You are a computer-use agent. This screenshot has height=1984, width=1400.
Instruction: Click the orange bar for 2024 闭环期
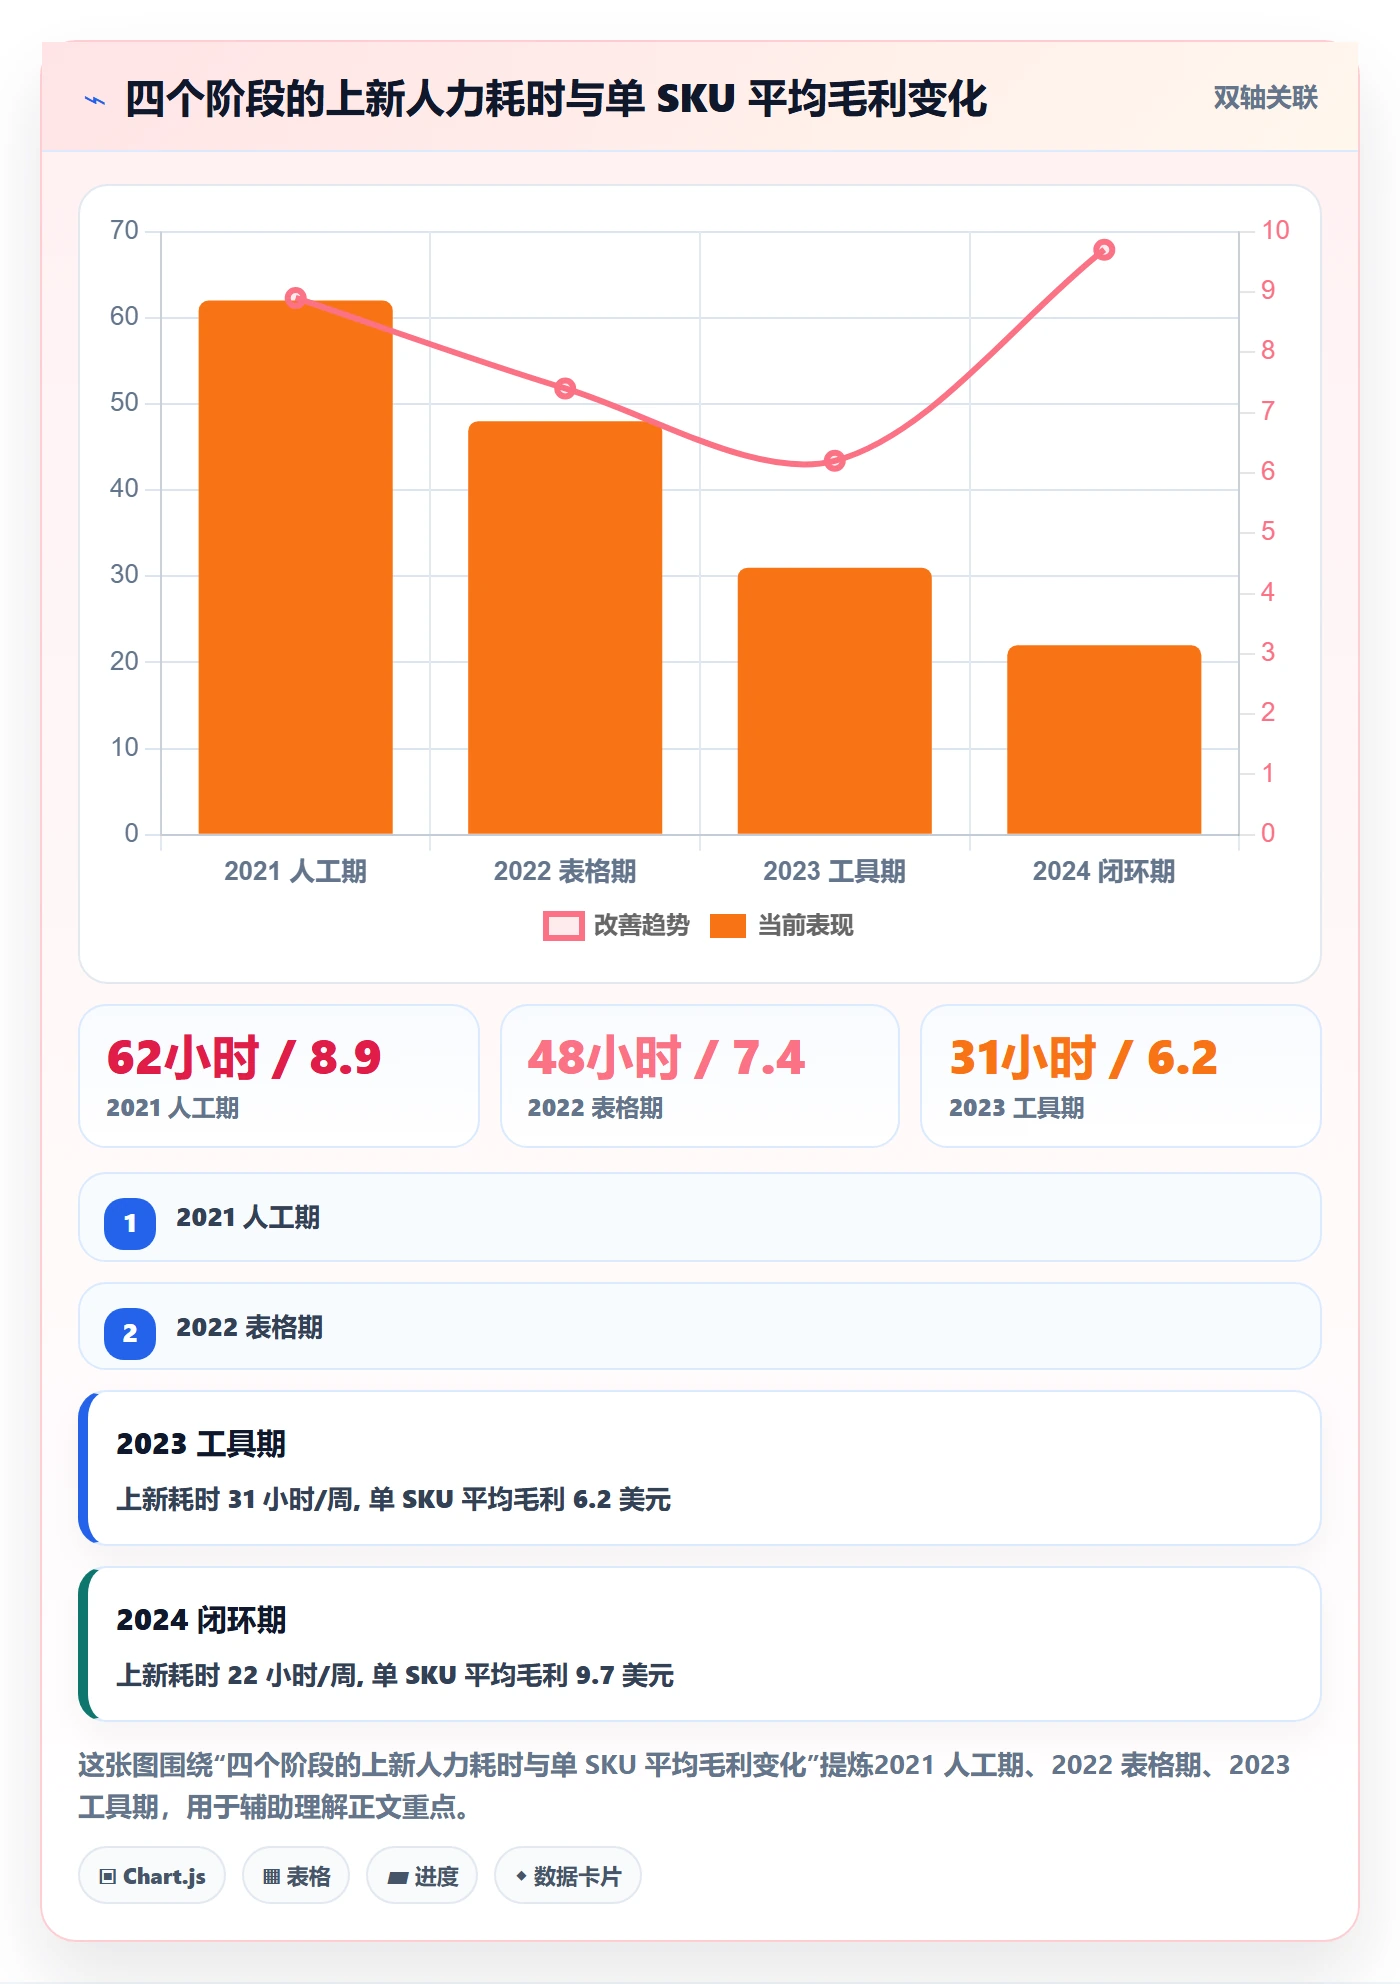pos(1104,739)
